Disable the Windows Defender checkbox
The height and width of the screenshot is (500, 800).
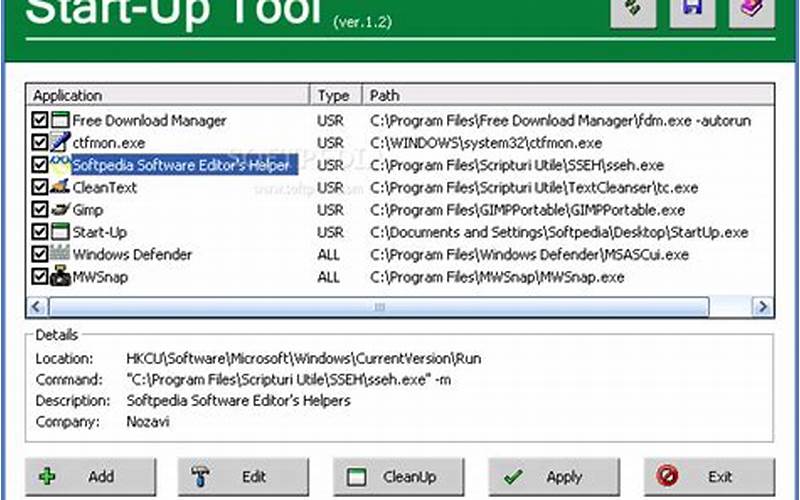(39, 254)
